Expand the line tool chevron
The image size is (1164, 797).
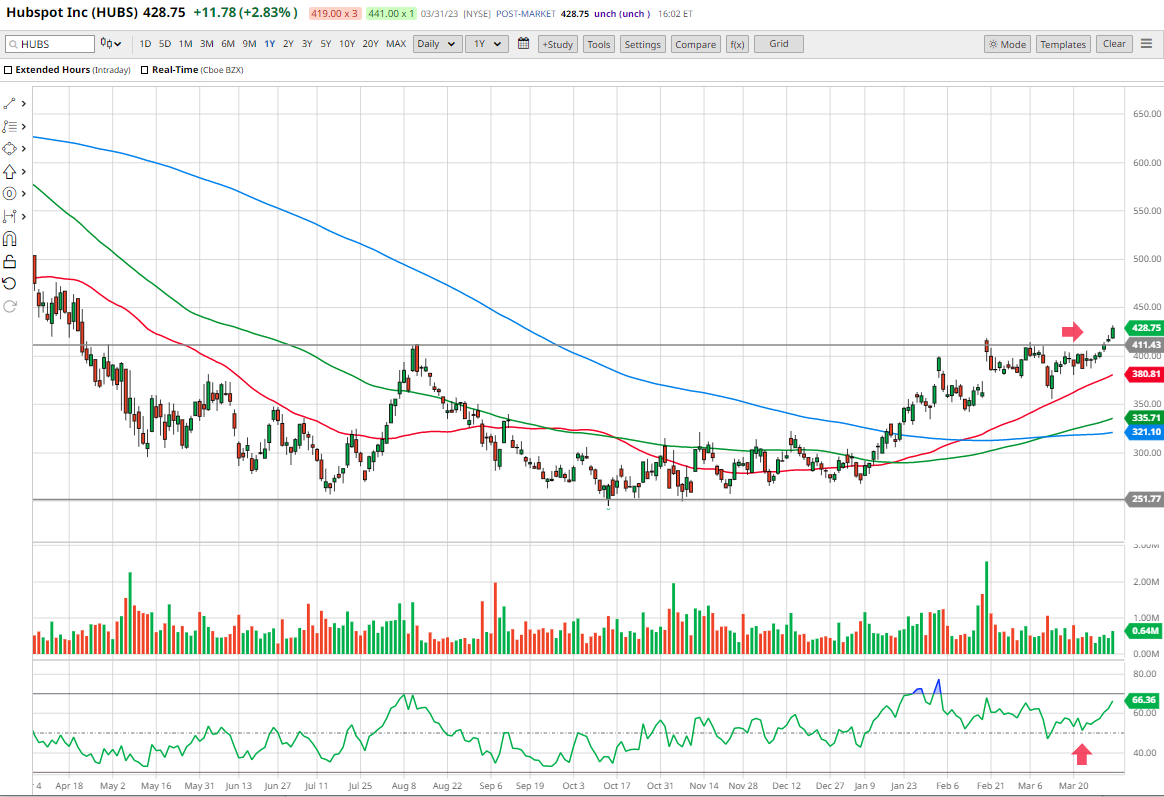[24, 104]
